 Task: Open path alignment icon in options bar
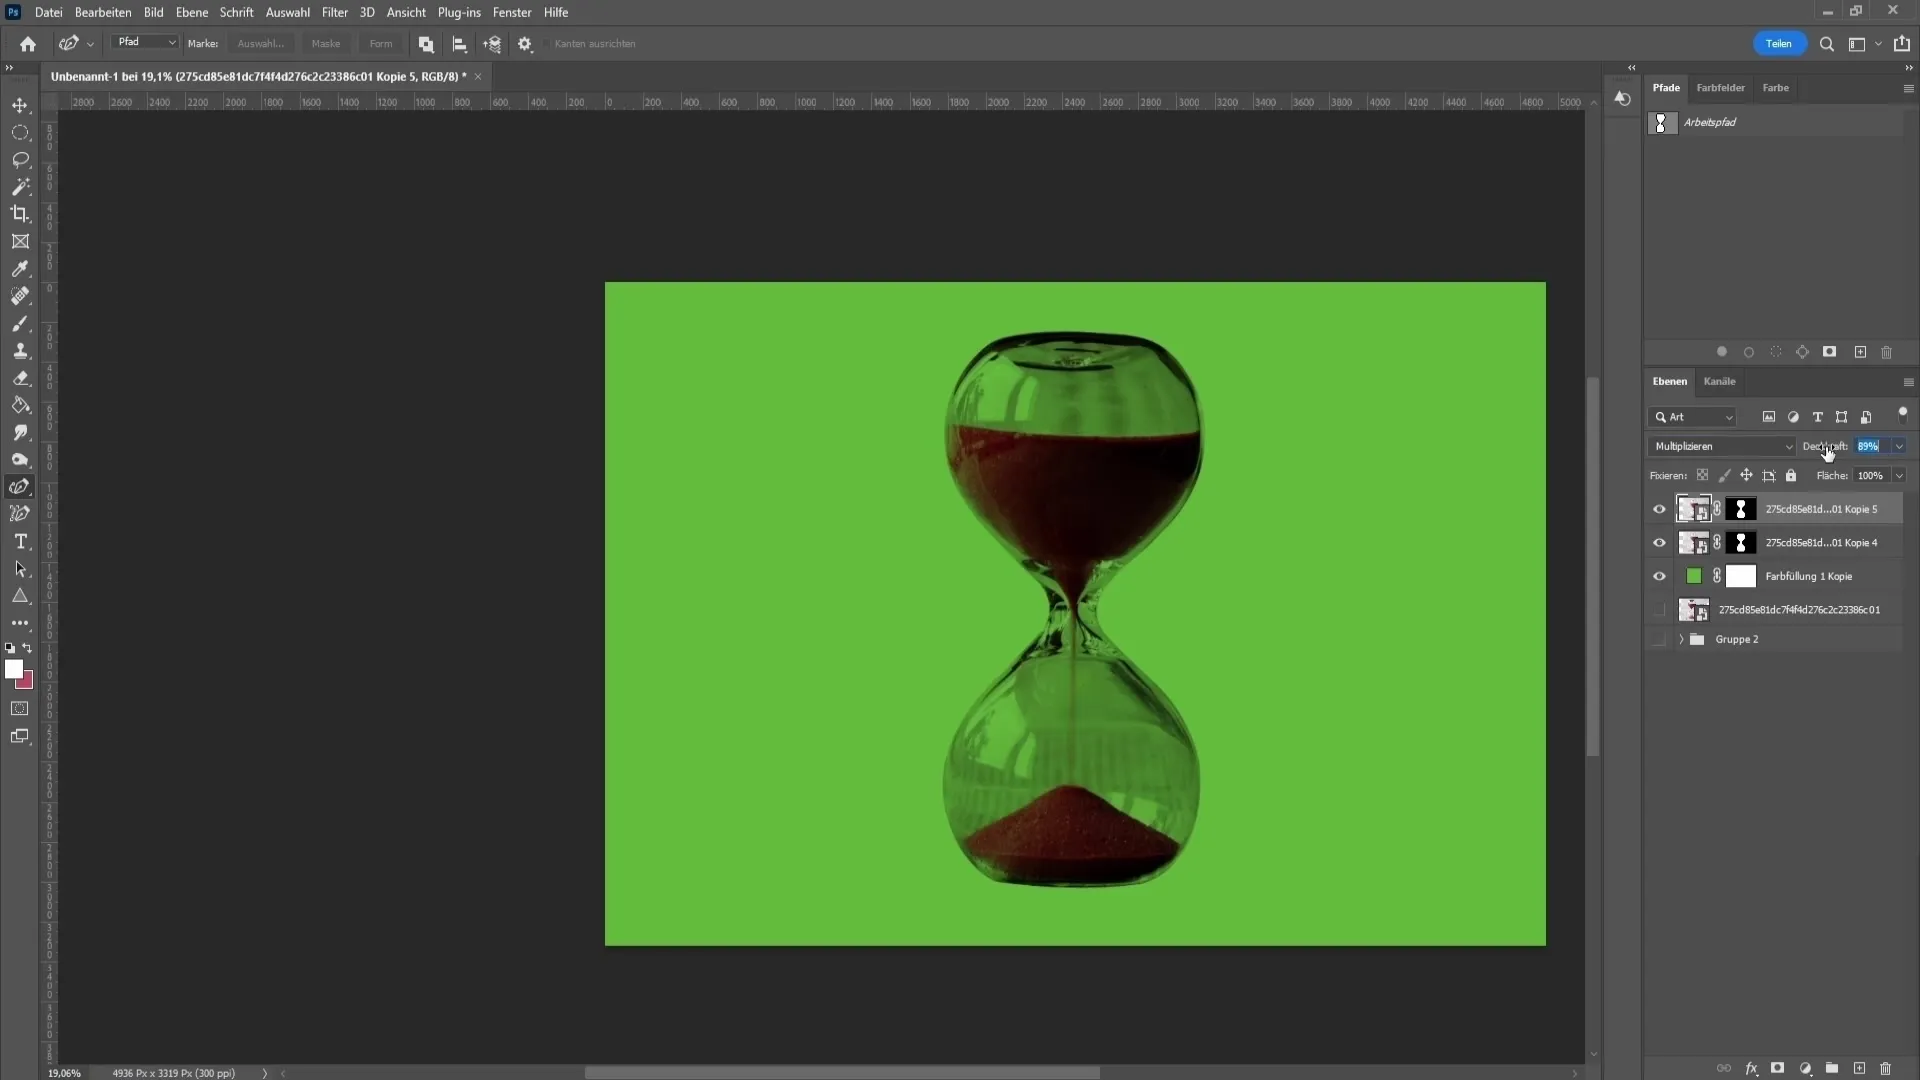(459, 44)
